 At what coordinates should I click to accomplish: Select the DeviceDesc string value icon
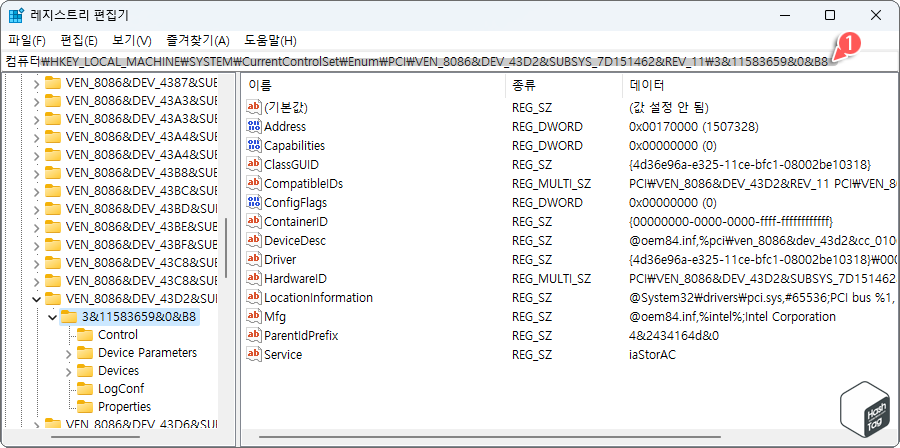point(254,240)
